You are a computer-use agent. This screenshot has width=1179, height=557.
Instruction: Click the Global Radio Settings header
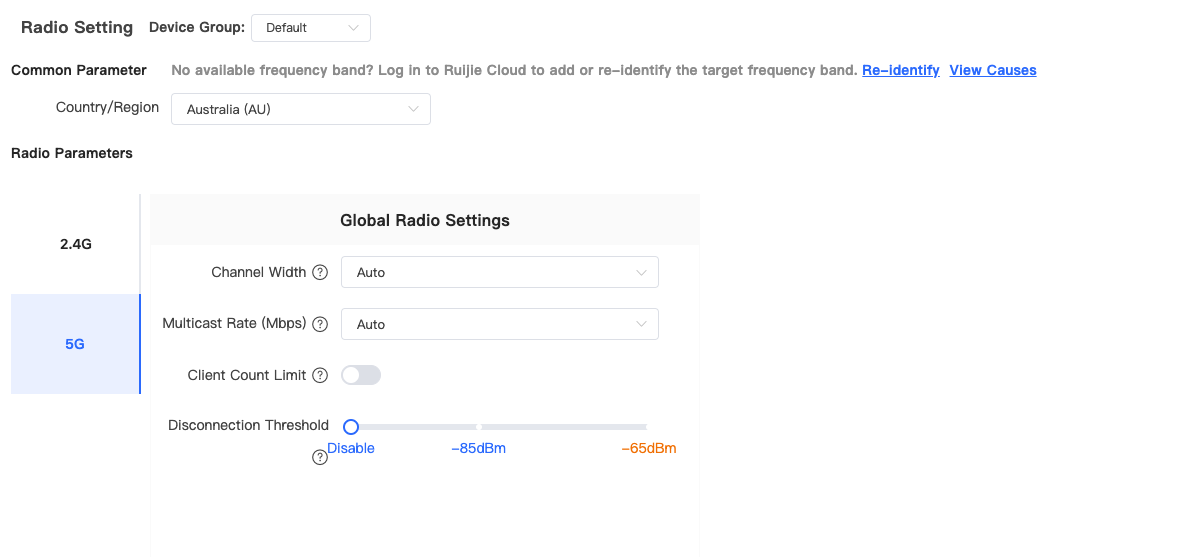(x=425, y=220)
